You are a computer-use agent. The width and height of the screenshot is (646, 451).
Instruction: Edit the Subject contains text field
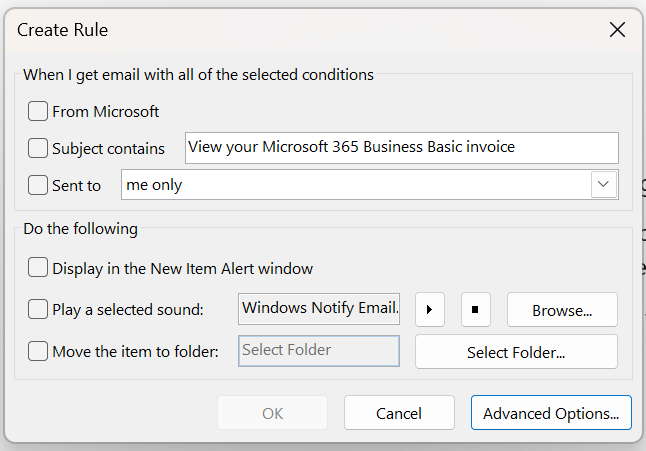pyautogui.click(x=402, y=148)
